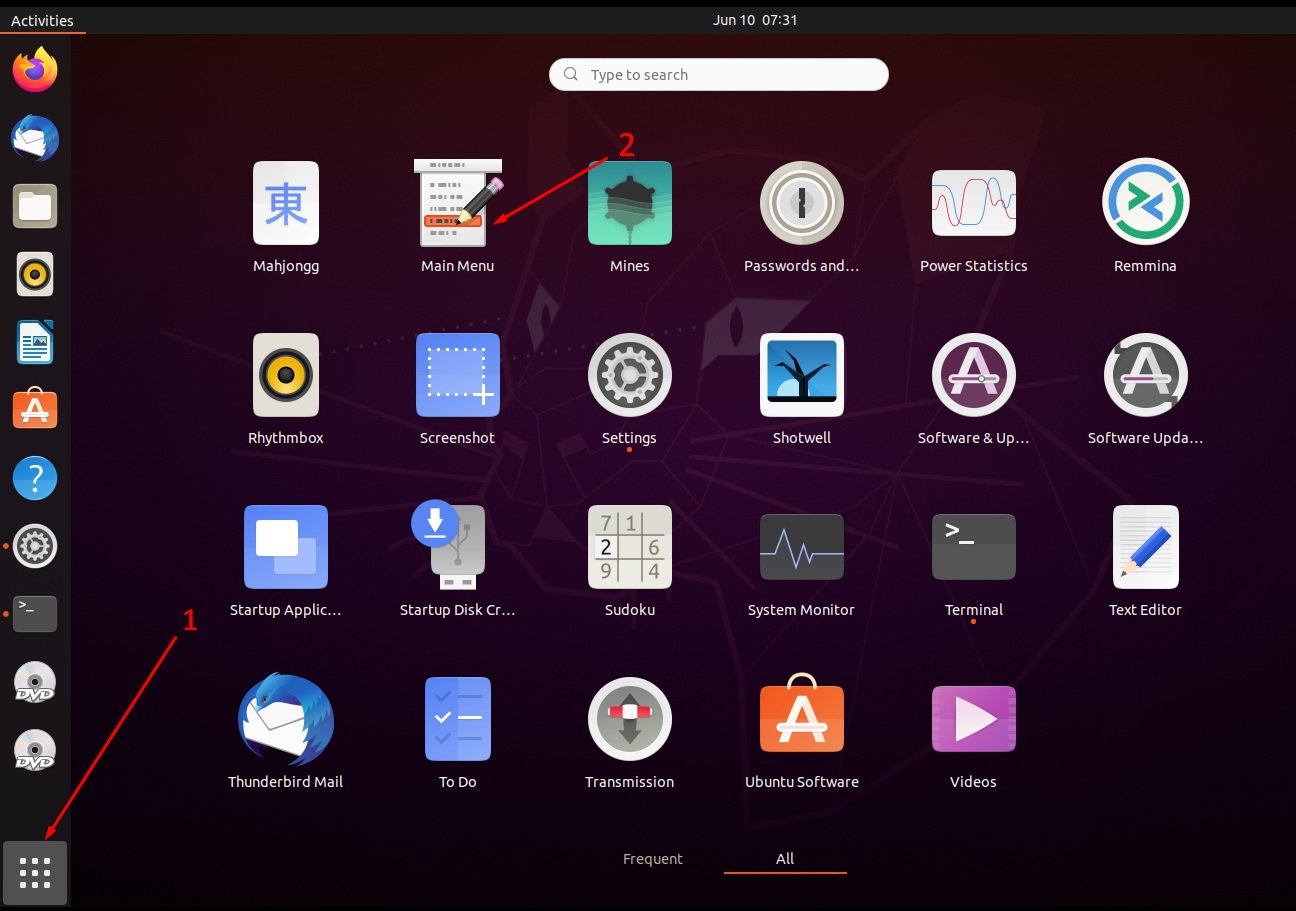This screenshot has height=911, width=1296.
Task: Click the Terminal icon in the dock
Action: tap(35, 614)
